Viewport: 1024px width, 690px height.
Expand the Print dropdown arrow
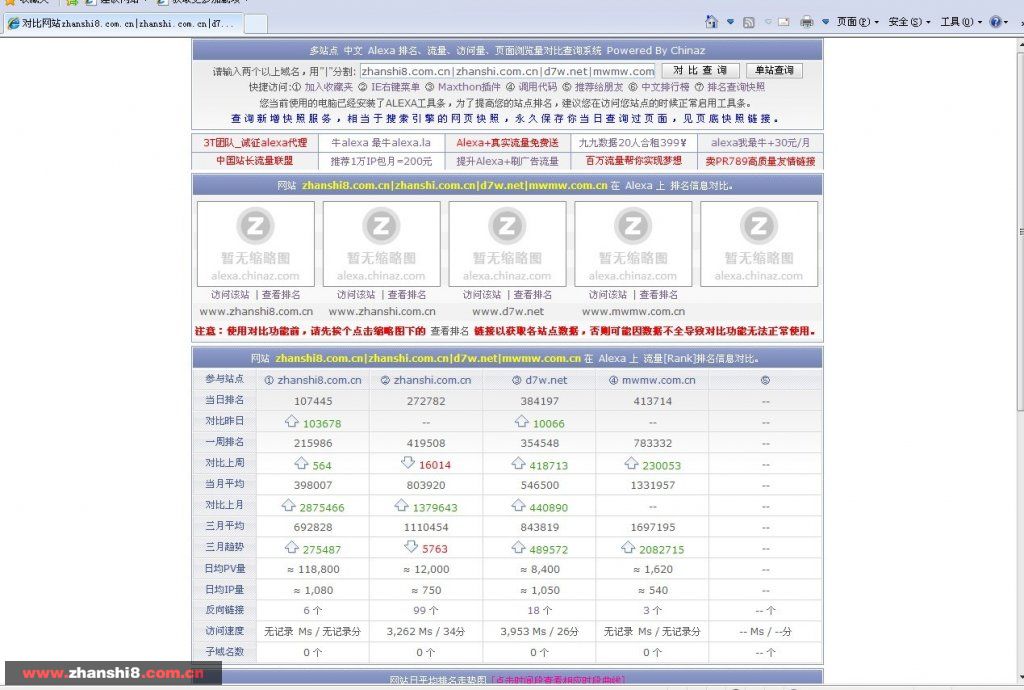tap(825, 22)
